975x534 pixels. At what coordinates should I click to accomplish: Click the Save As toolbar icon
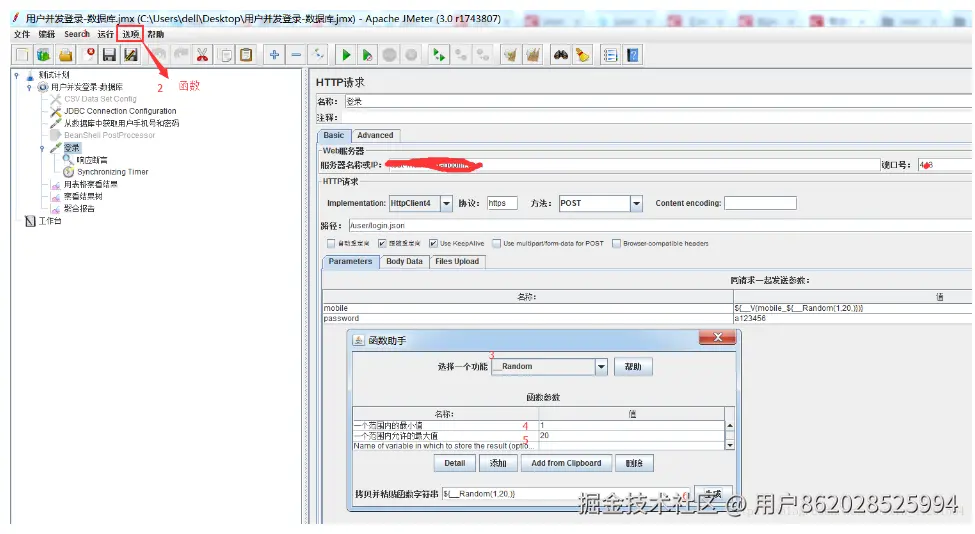point(131,55)
